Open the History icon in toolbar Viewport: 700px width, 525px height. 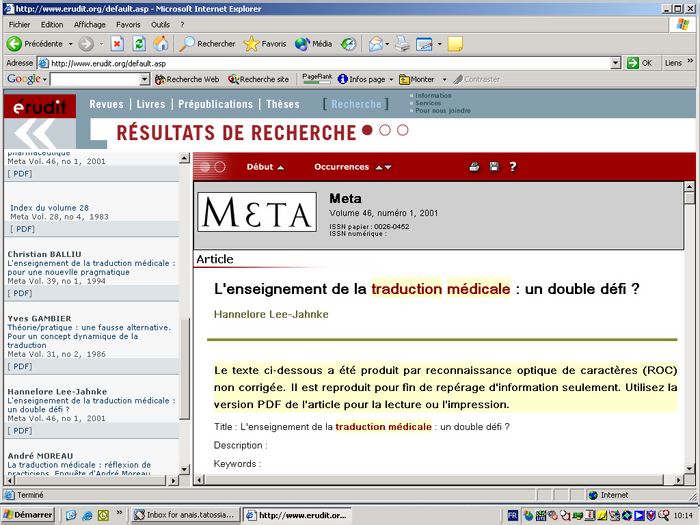(x=349, y=44)
